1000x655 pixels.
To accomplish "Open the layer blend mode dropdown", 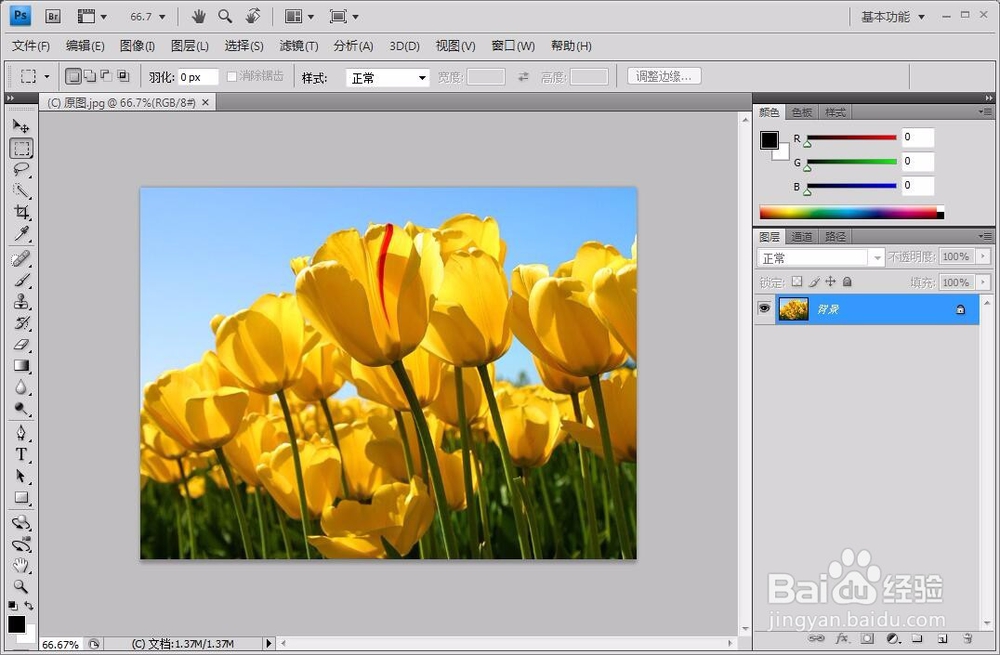I will coord(820,258).
